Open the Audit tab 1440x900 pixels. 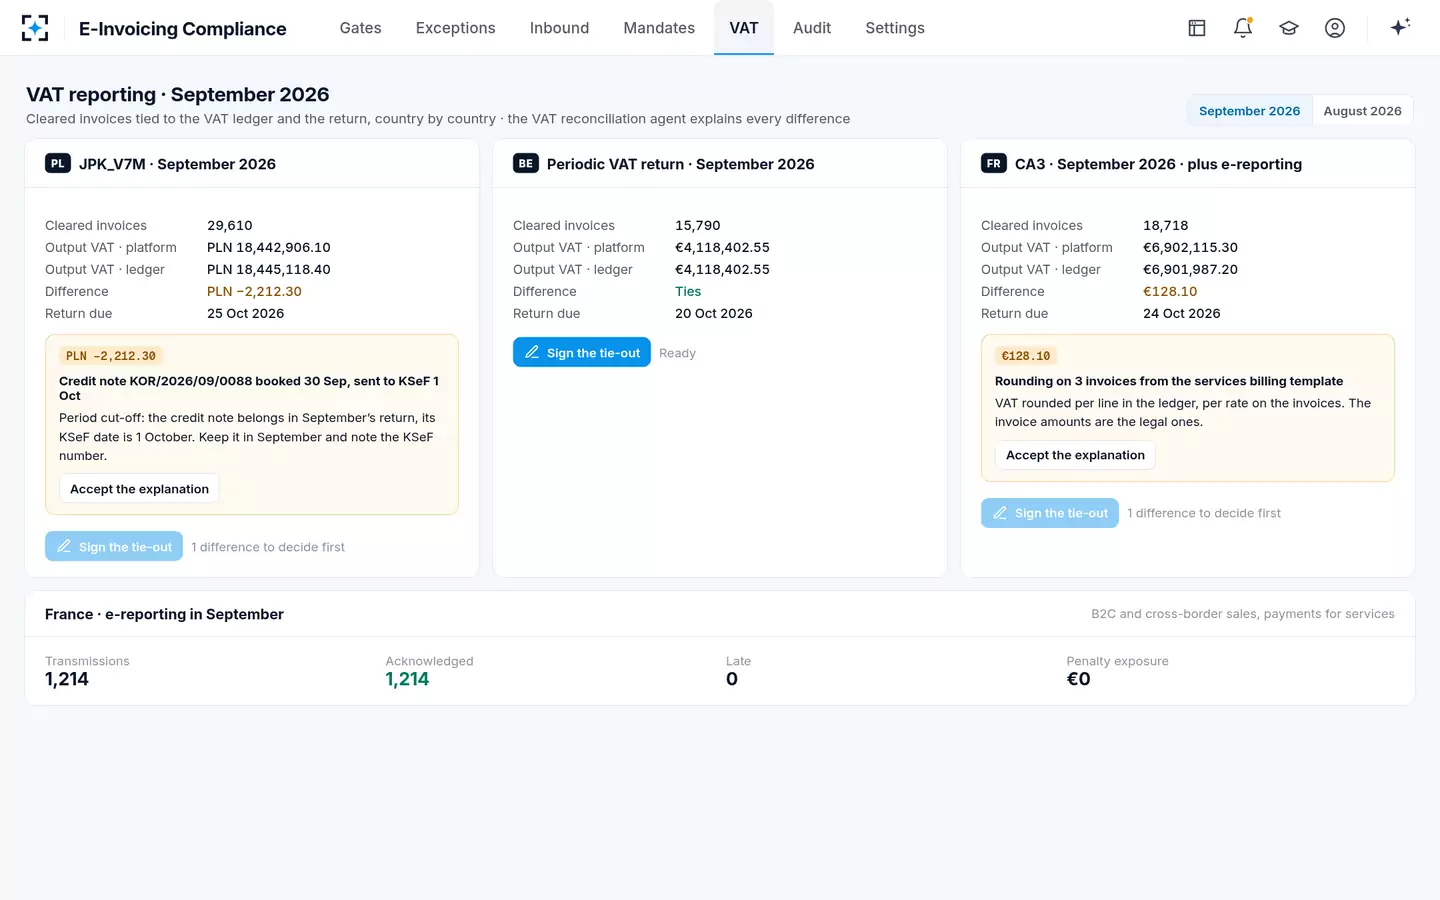812,28
